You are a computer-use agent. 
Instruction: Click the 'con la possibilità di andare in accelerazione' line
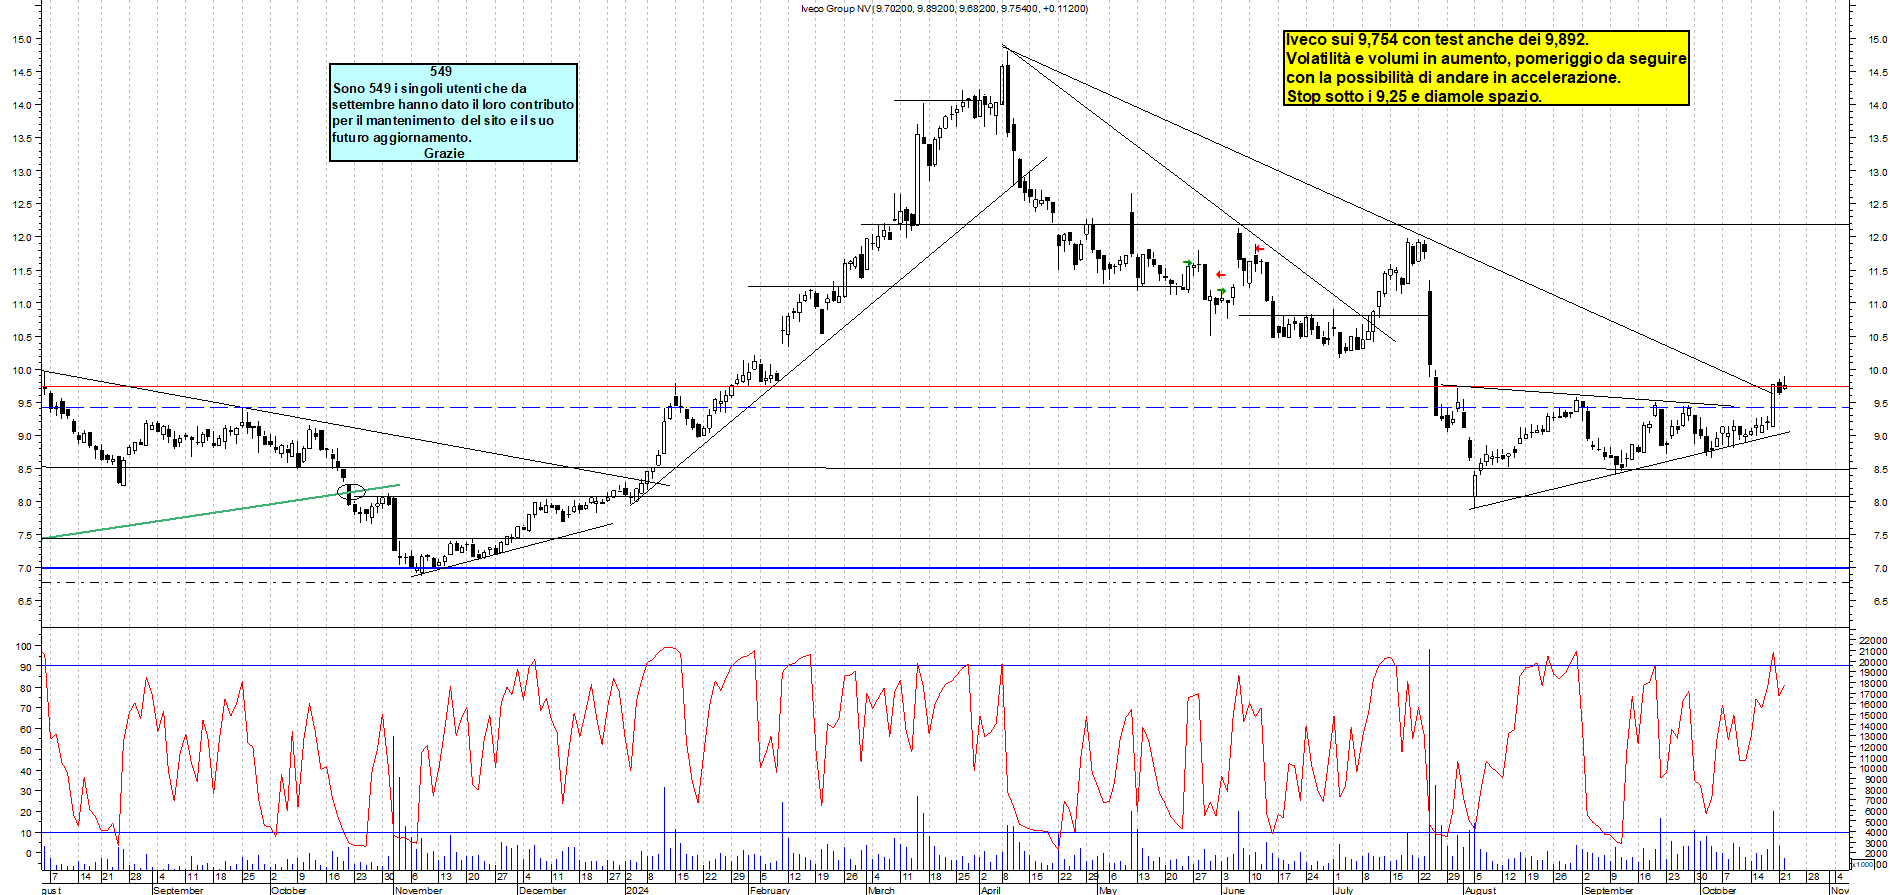[1453, 78]
